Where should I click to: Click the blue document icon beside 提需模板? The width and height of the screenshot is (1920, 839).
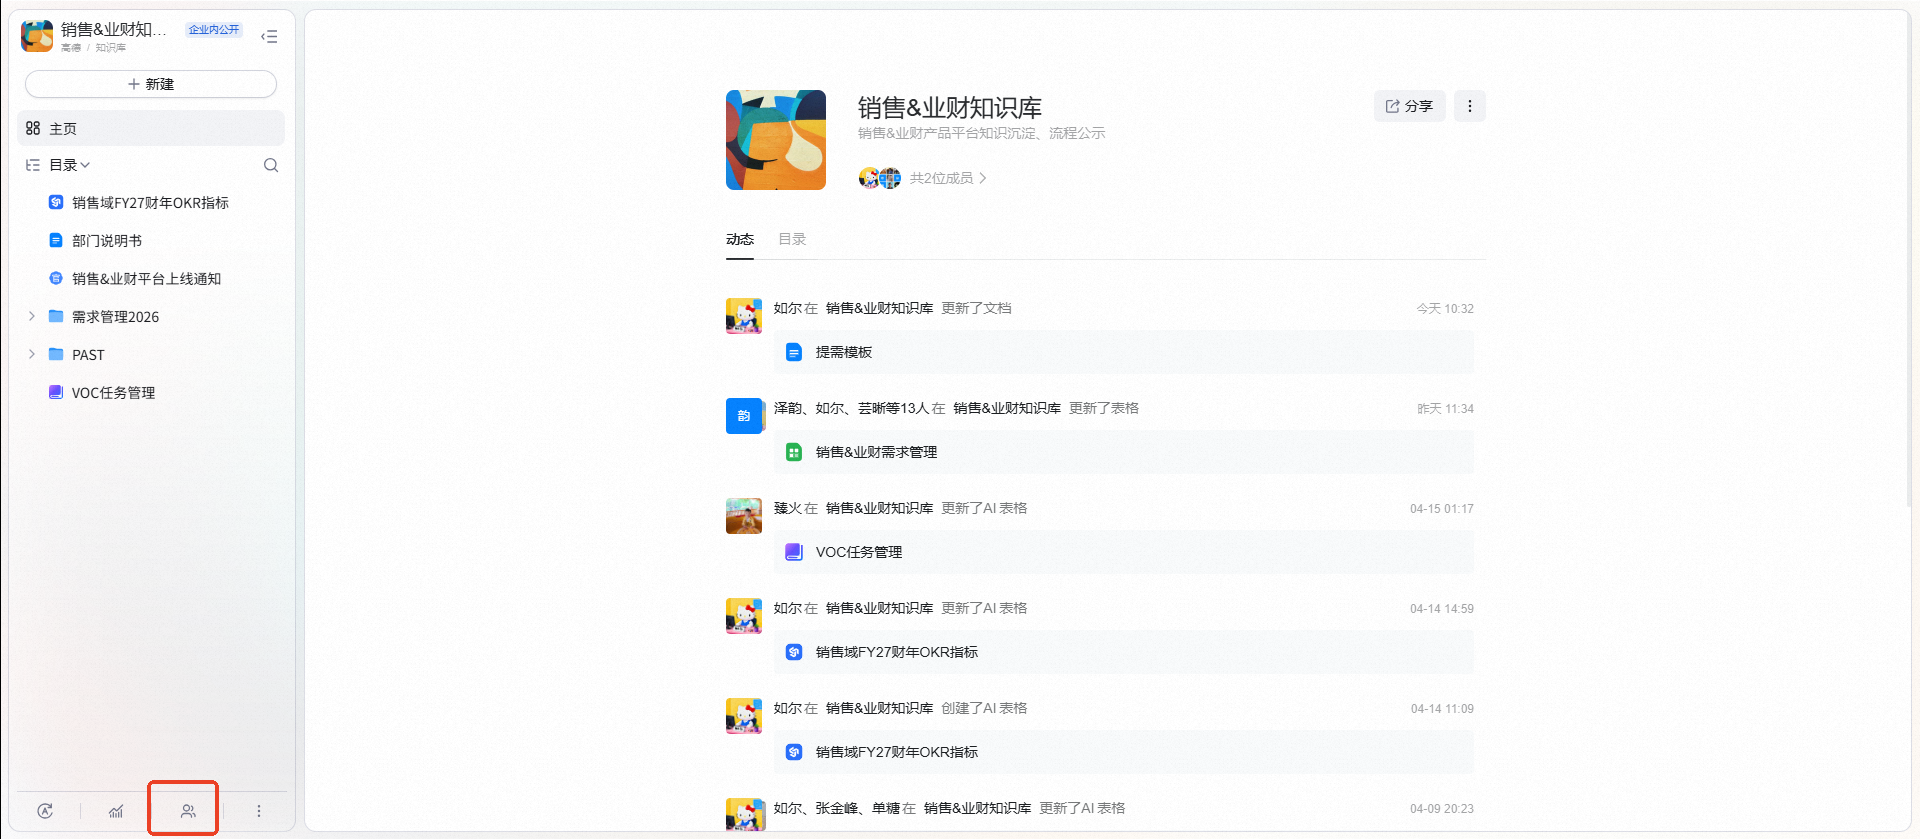tap(794, 352)
